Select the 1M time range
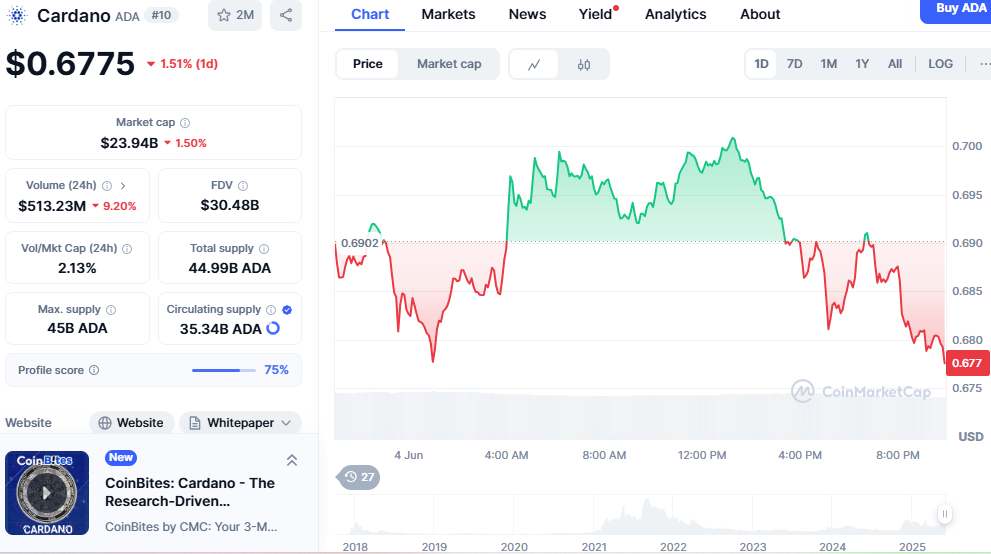 pos(829,64)
